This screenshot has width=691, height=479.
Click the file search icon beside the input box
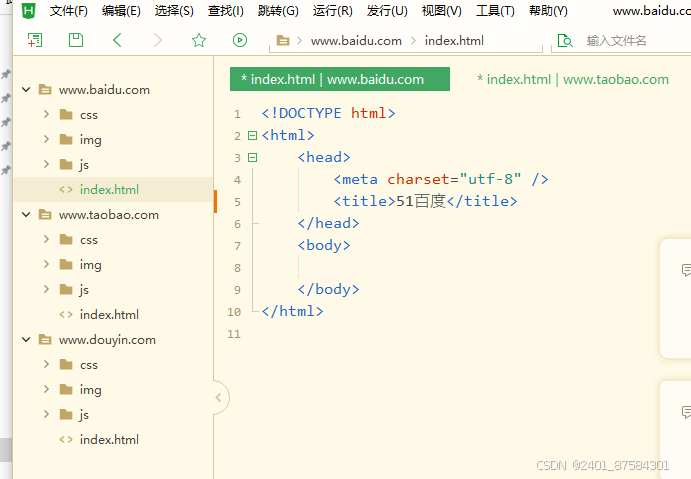tap(565, 41)
